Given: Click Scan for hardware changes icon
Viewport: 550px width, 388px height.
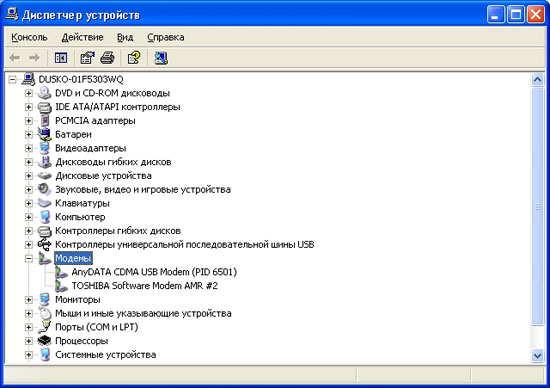Looking at the screenshot, I should (x=161, y=58).
